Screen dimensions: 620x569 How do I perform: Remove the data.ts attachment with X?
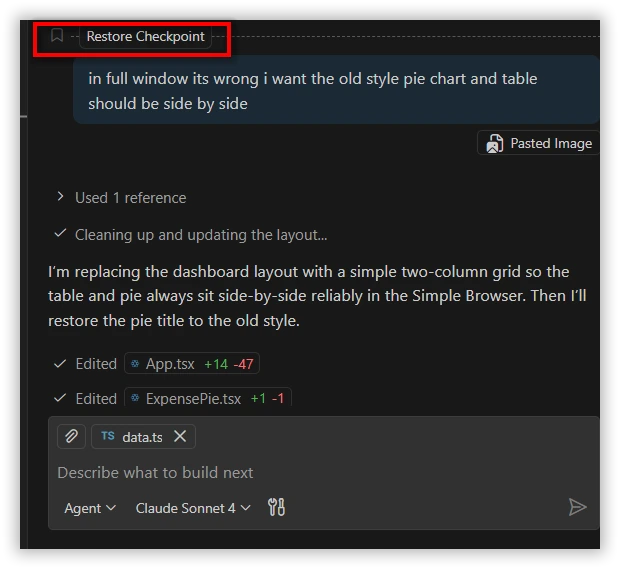click(180, 436)
